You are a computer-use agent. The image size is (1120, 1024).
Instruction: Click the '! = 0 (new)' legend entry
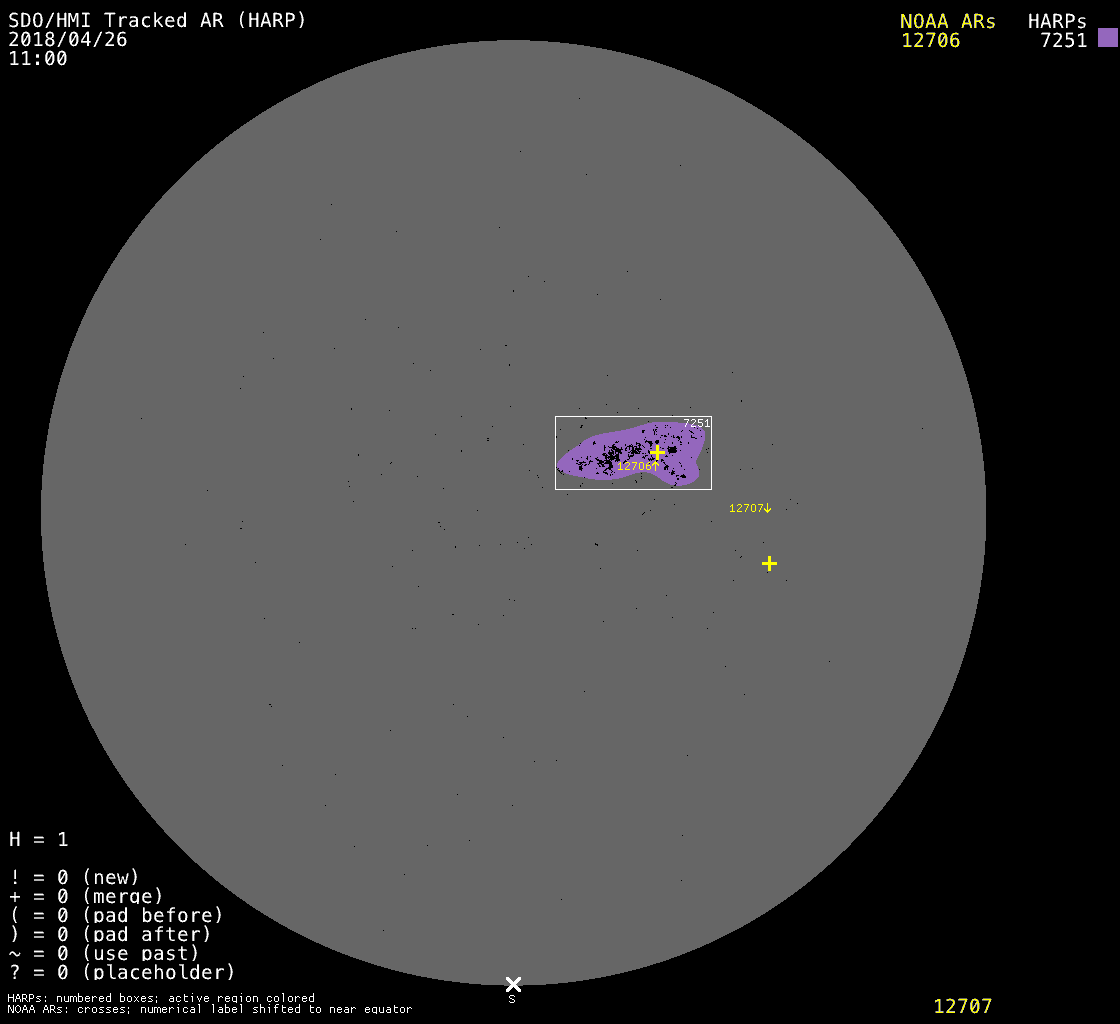click(x=74, y=877)
